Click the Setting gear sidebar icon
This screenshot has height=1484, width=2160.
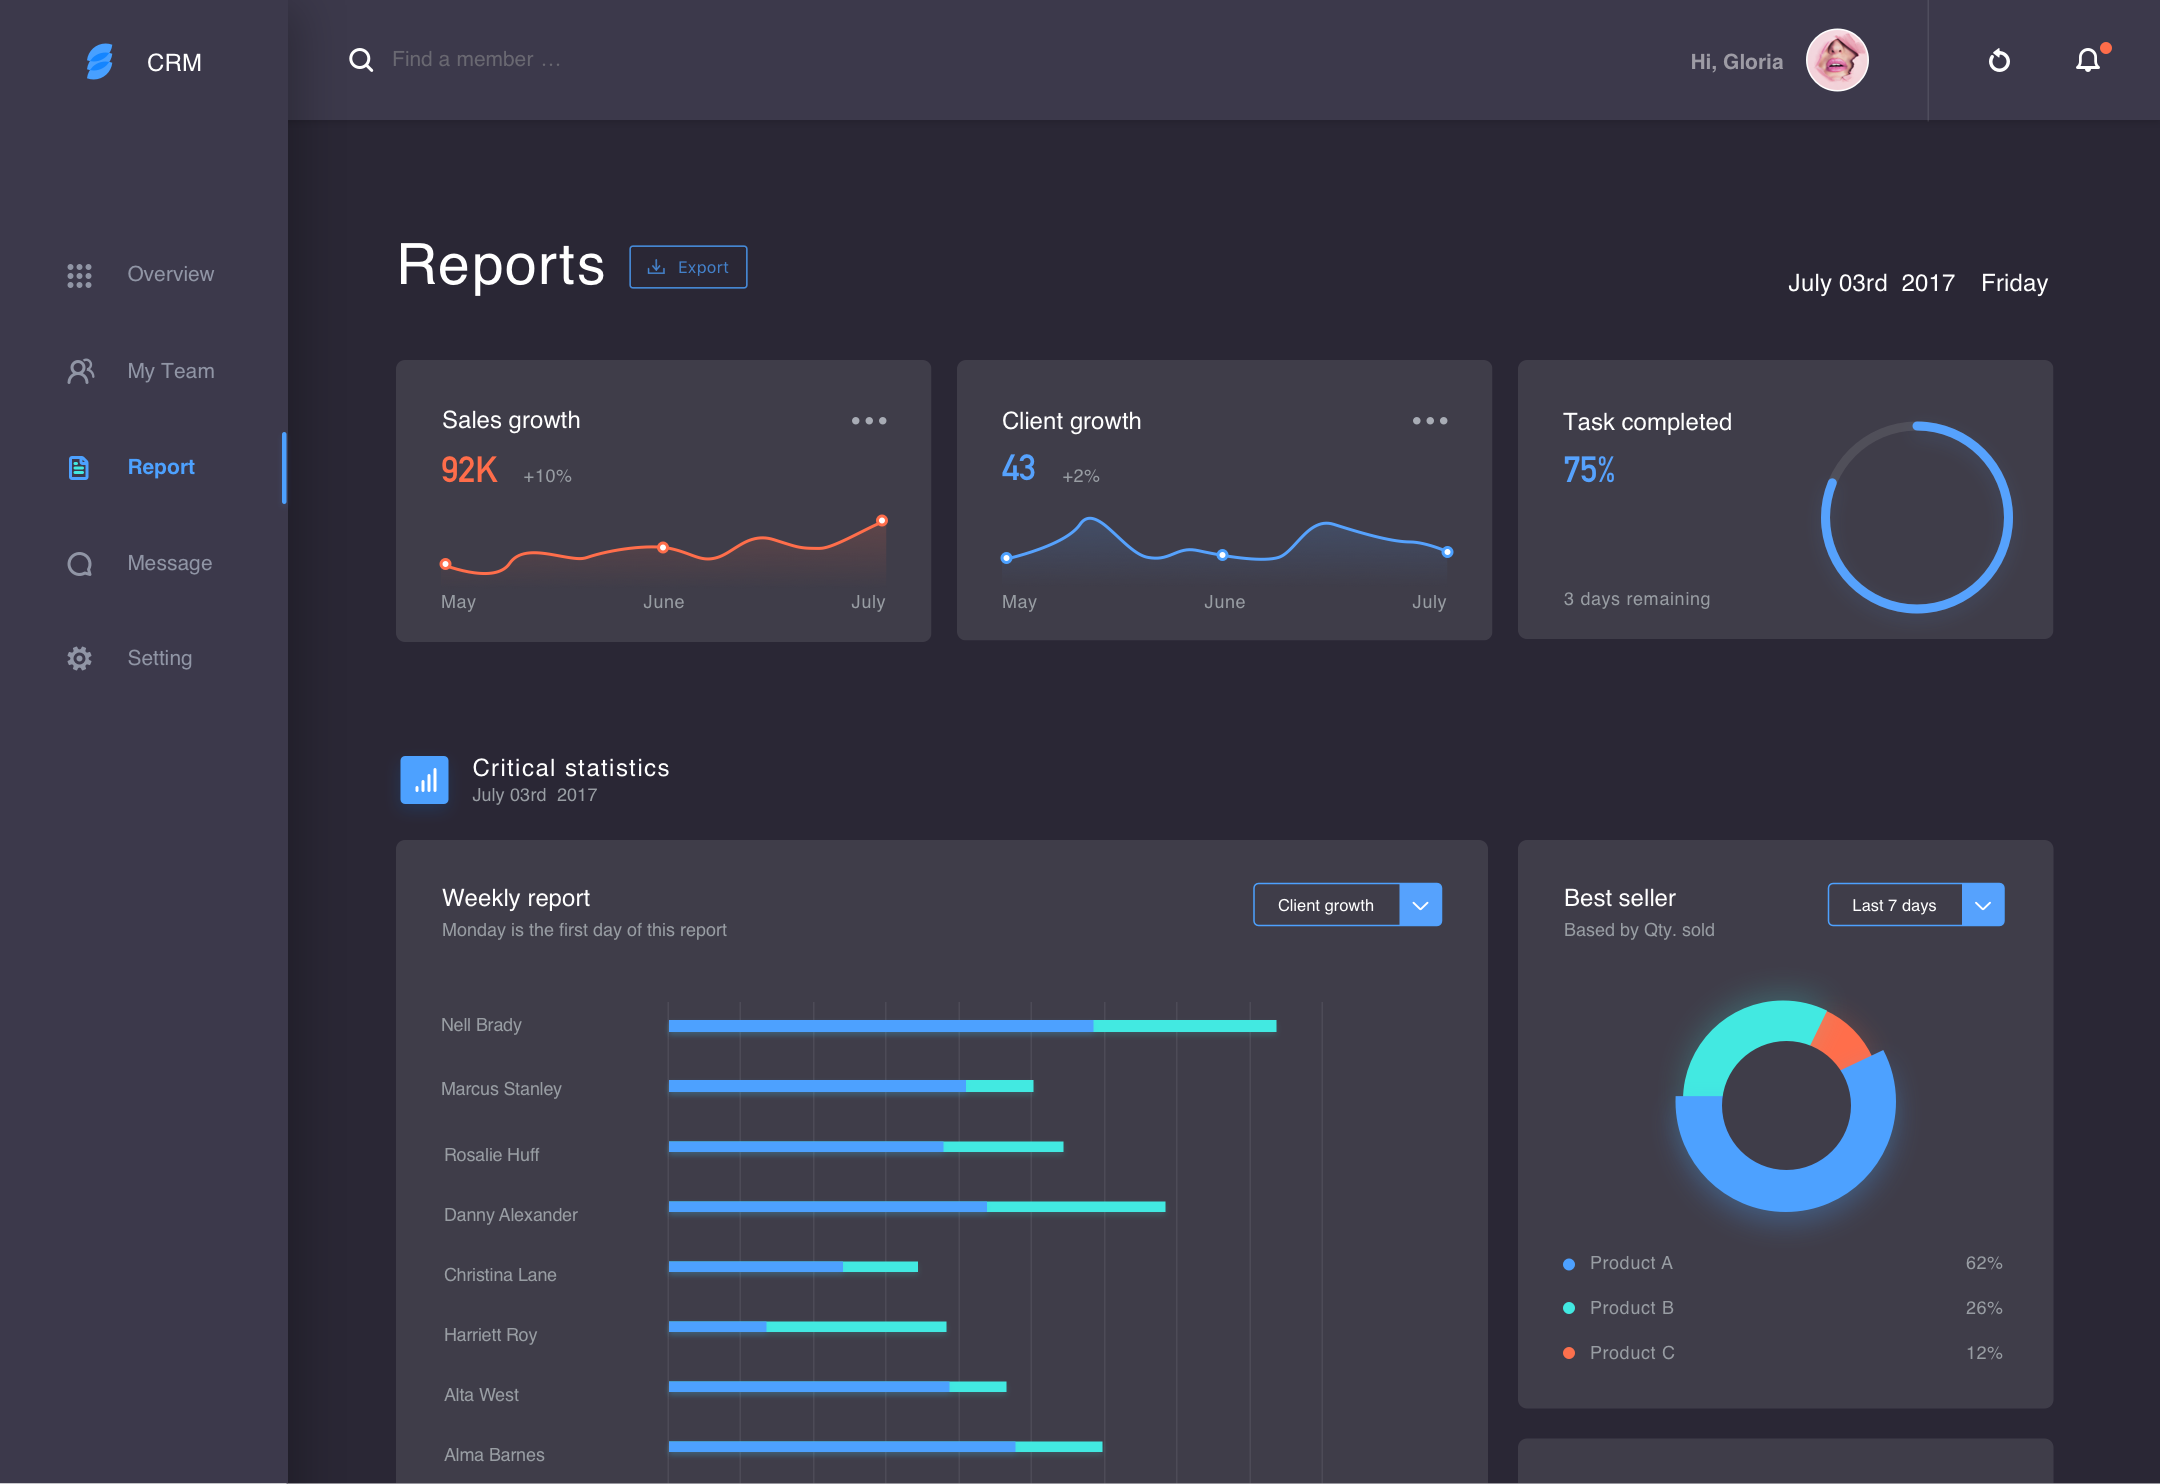pyautogui.click(x=77, y=657)
